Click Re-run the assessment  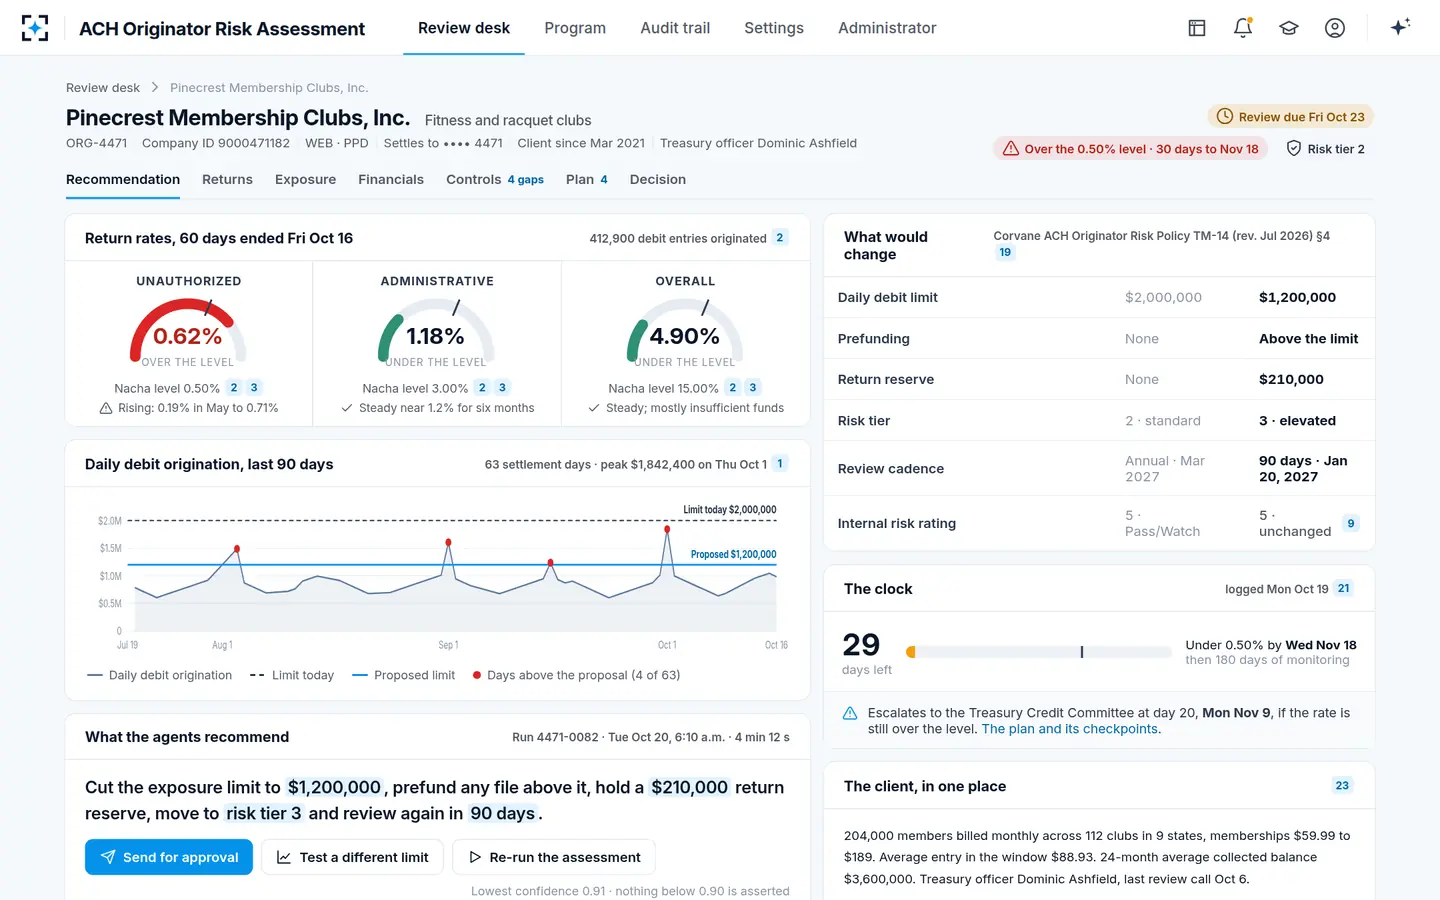[554, 857]
